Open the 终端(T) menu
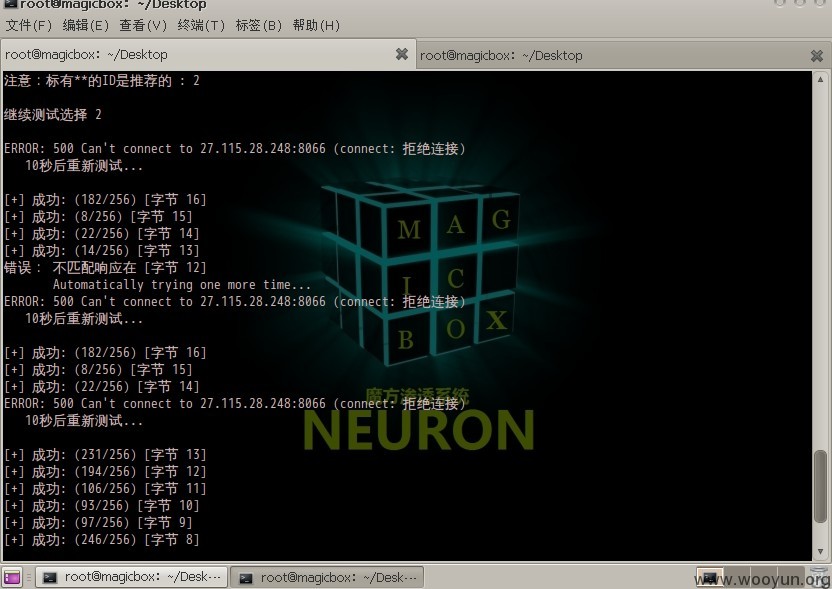The image size is (832, 589). [201, 25]
